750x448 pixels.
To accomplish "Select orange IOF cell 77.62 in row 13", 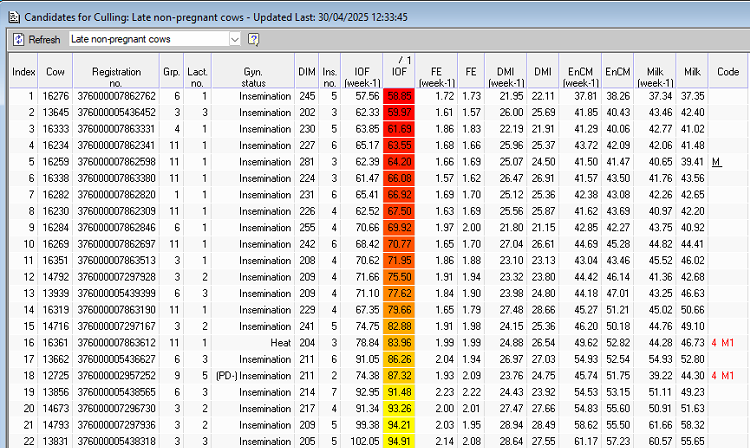I will (x=400, y=292).
